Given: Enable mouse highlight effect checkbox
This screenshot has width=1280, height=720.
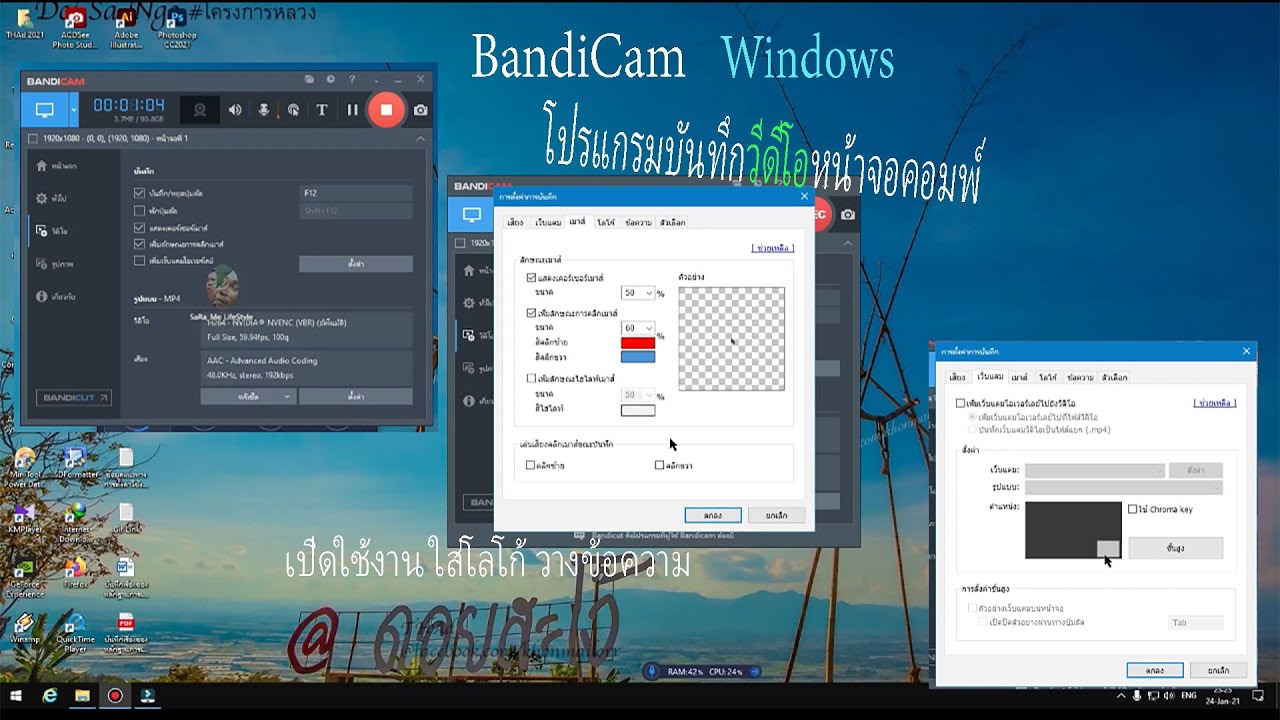Looking at the screenshot, I should tap(531, 379).
